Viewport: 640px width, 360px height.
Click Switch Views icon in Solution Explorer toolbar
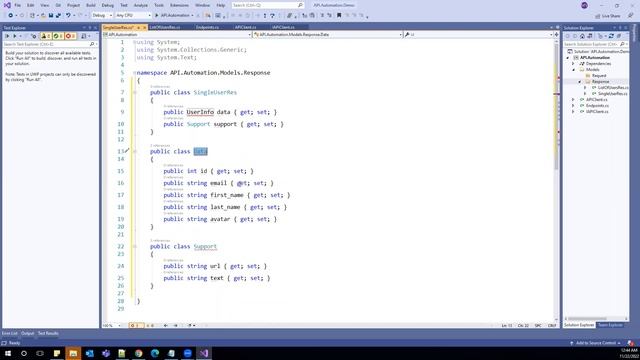click(x=590, y=36)
